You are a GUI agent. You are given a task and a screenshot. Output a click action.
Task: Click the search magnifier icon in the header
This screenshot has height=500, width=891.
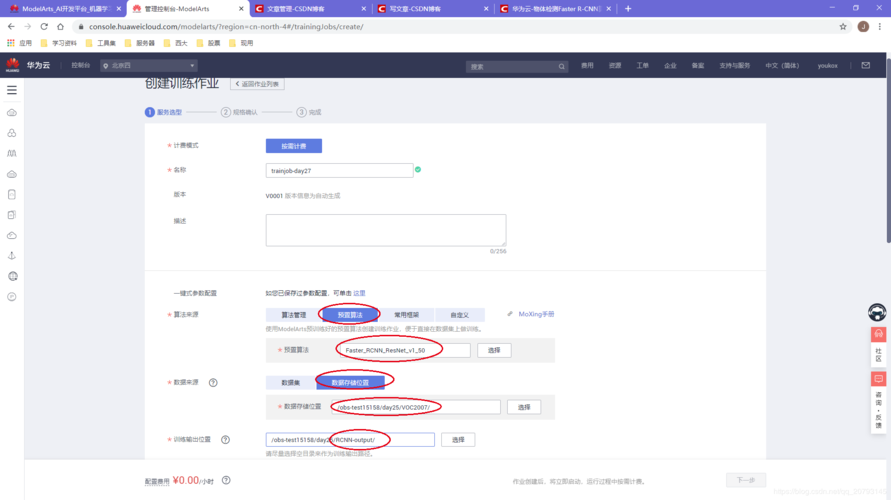point(561,66)
